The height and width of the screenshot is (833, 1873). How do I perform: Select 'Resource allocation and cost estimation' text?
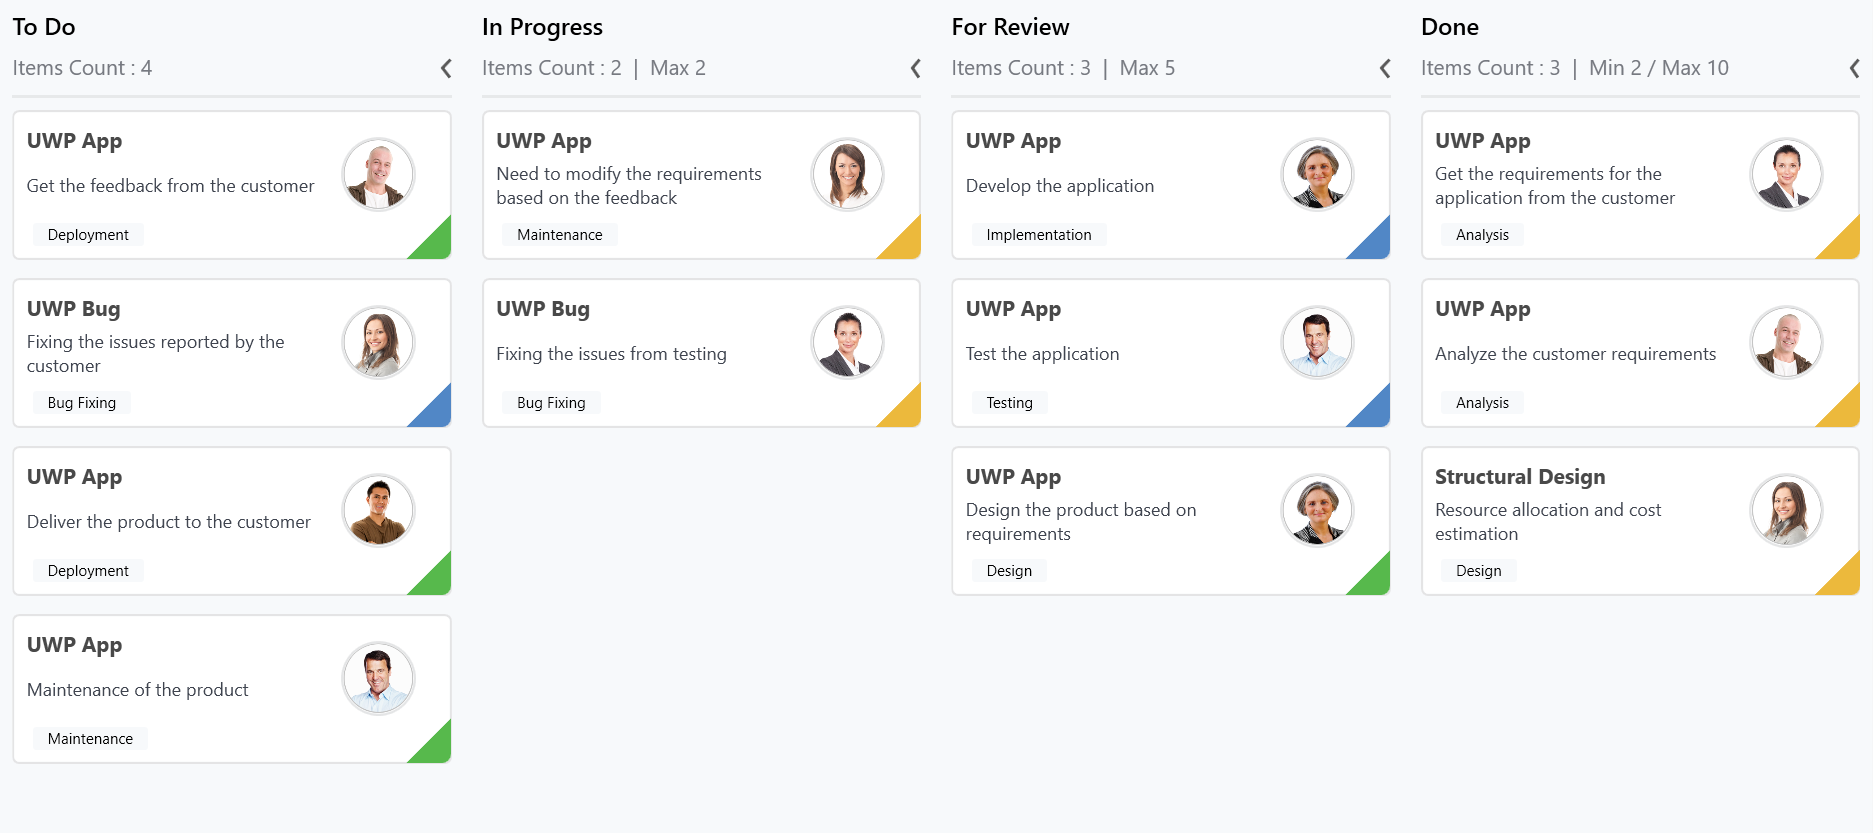(1548, 522)
